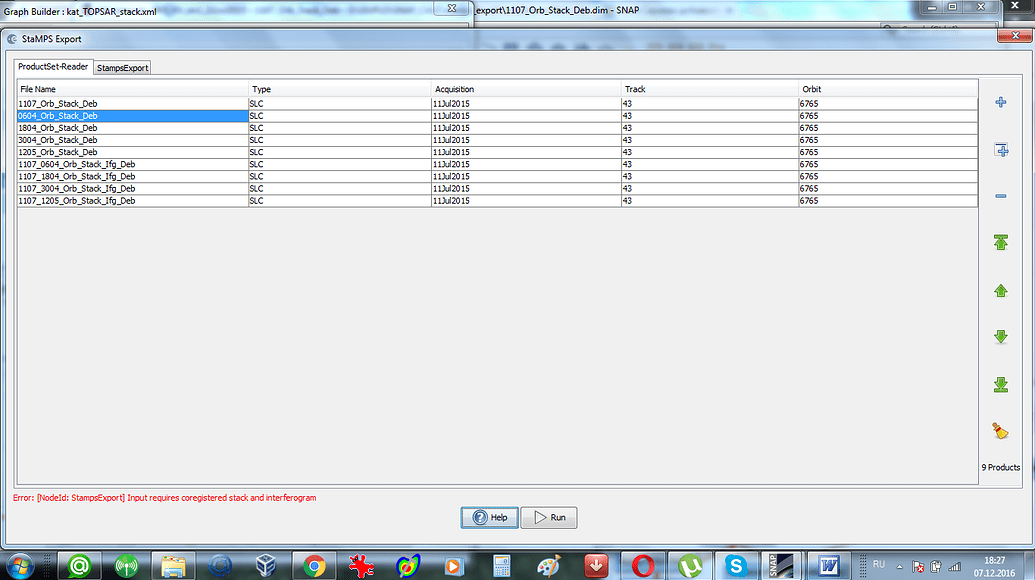Open media player from taskbar
Screen dimensions: 1035x580
point(454,566)
